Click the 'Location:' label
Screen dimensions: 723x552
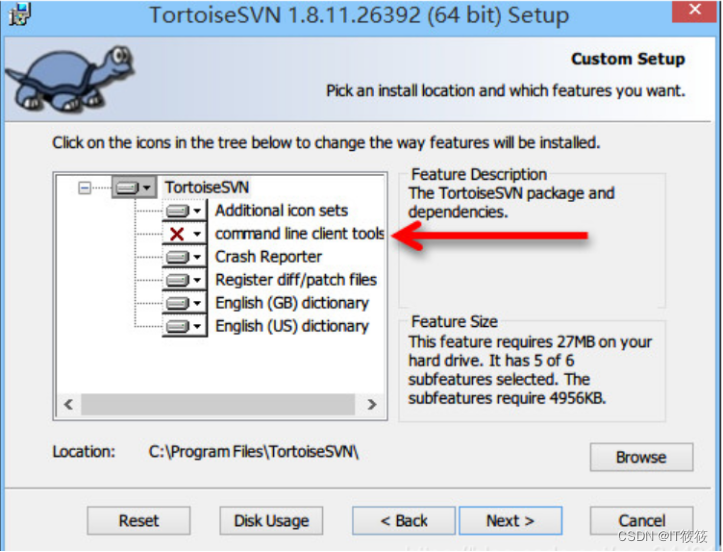click(83, 451)
